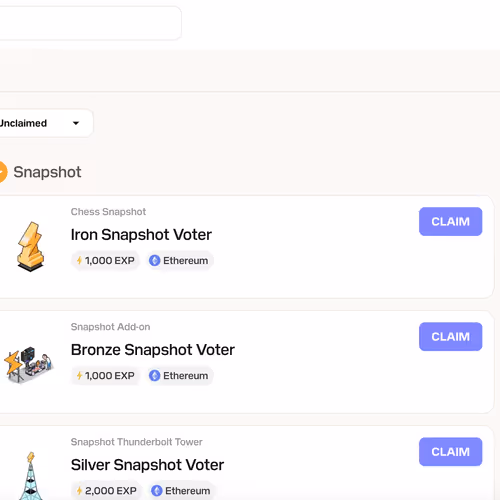Open the Iron Snapshot Voter title
The width and height of the screenshot is (500, 500).
(141, 235)
